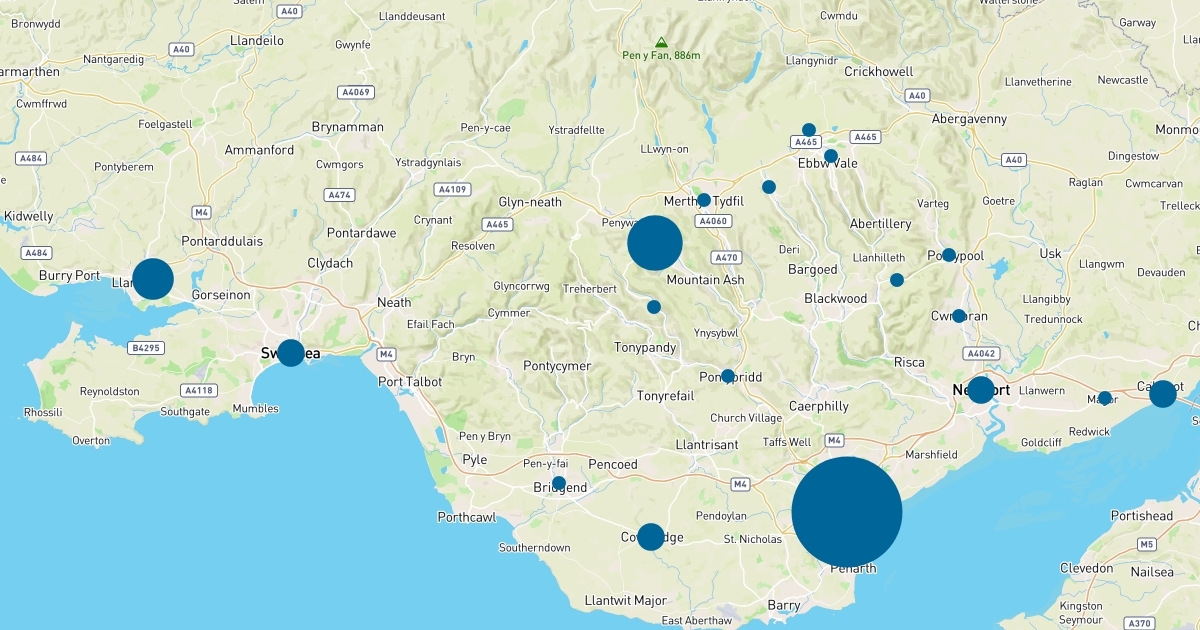Click the Bargoed town label
This screenshot has width=1200, height=630.
tap(813, 270)
